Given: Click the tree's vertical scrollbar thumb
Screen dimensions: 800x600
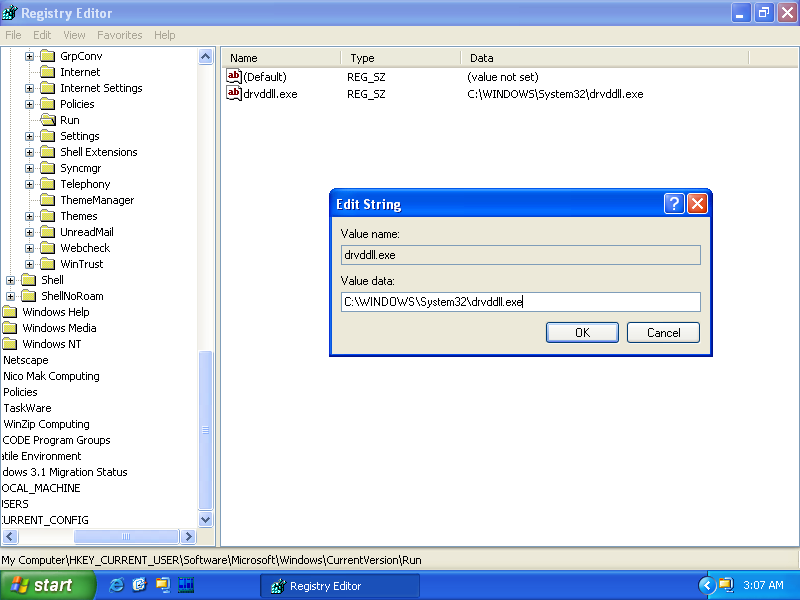Looking at the screenshot, I should pyautogui.click(x=206, y=430).
